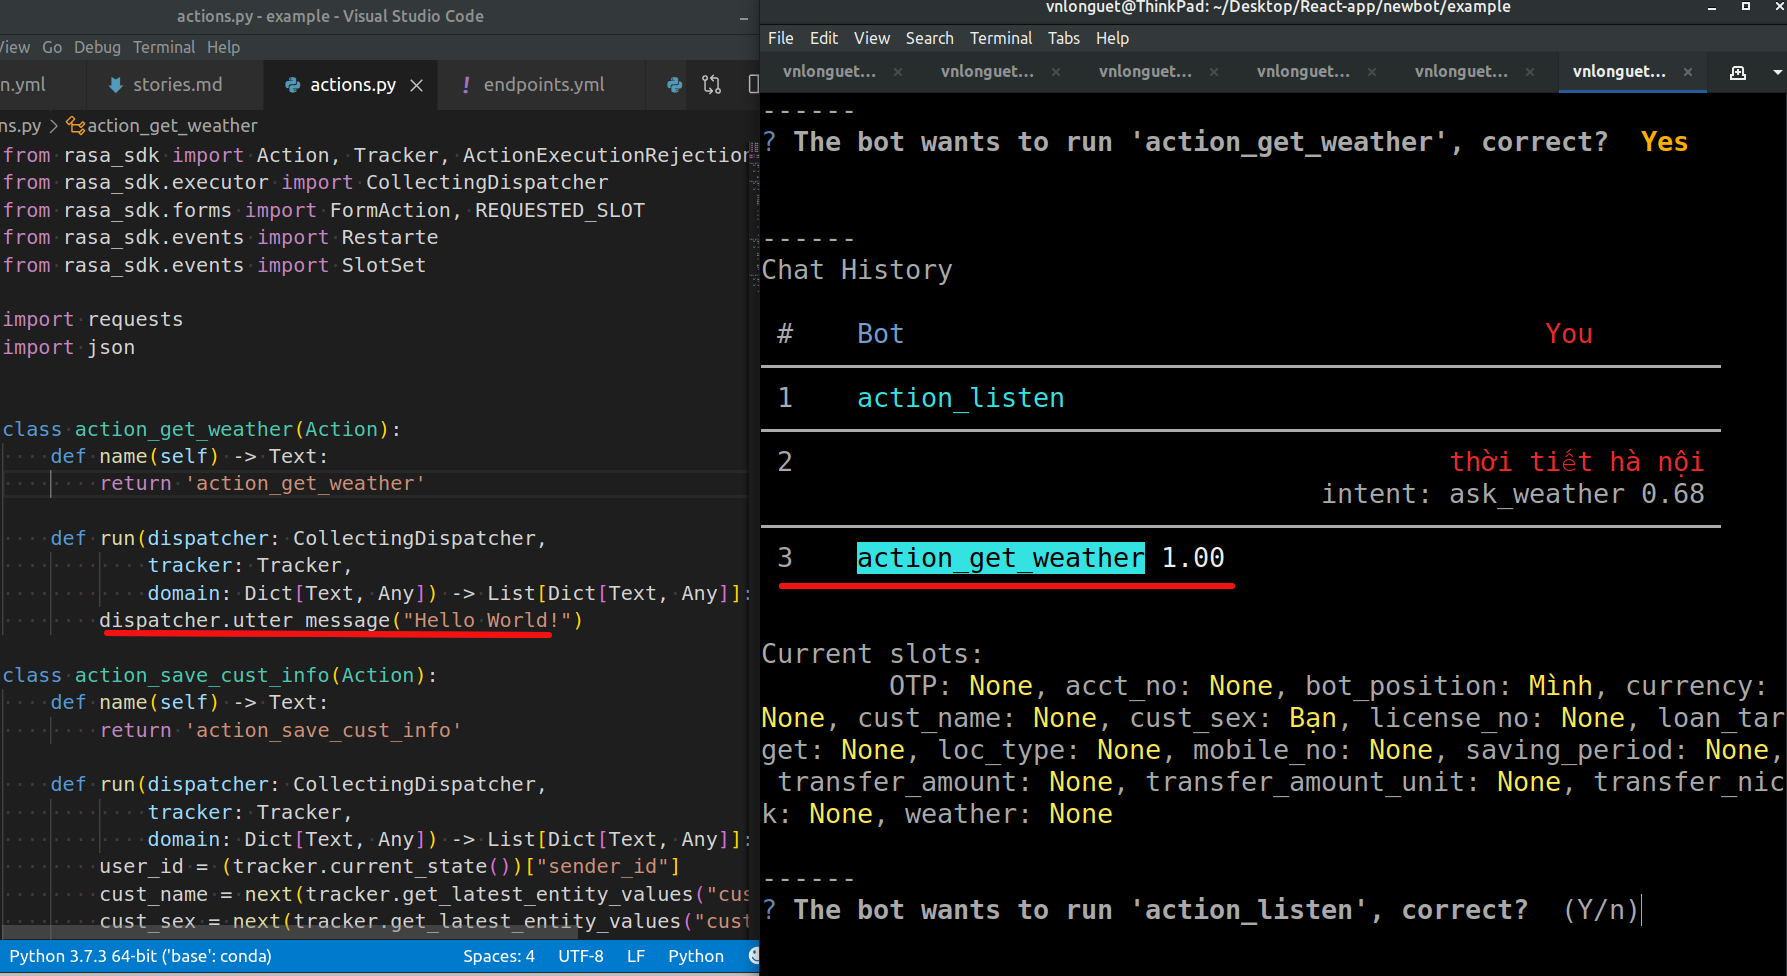Image resolution: width=1787 pixels, height=976 pixels.
Task: Close the first vnlonguet terminal tab
Action: point(898,72)
